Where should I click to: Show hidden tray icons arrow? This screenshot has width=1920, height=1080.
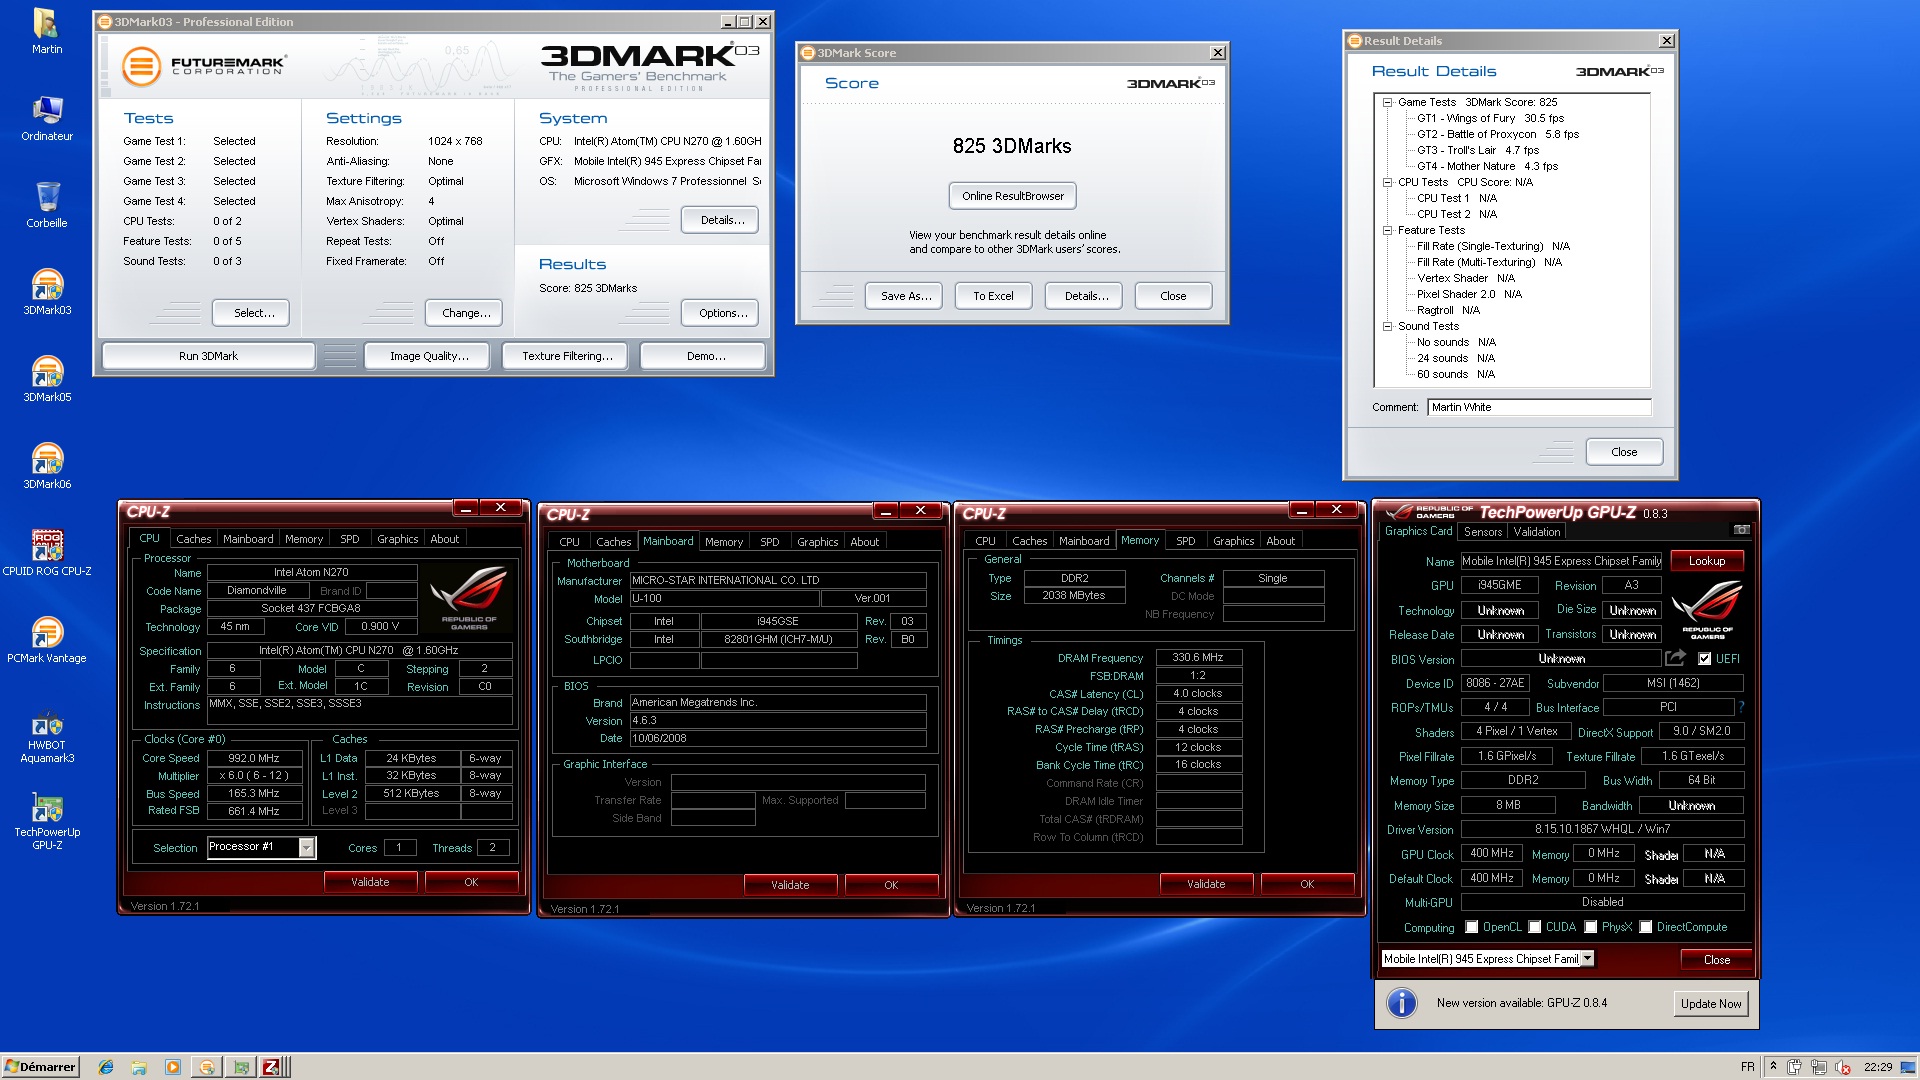tap(1773, 1066)
